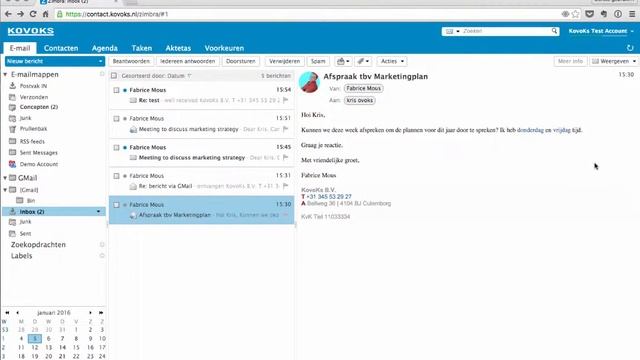Open KovoKs Test Account menu
Viewport: 640px width, 360px height.
click(x=601, y=31)
